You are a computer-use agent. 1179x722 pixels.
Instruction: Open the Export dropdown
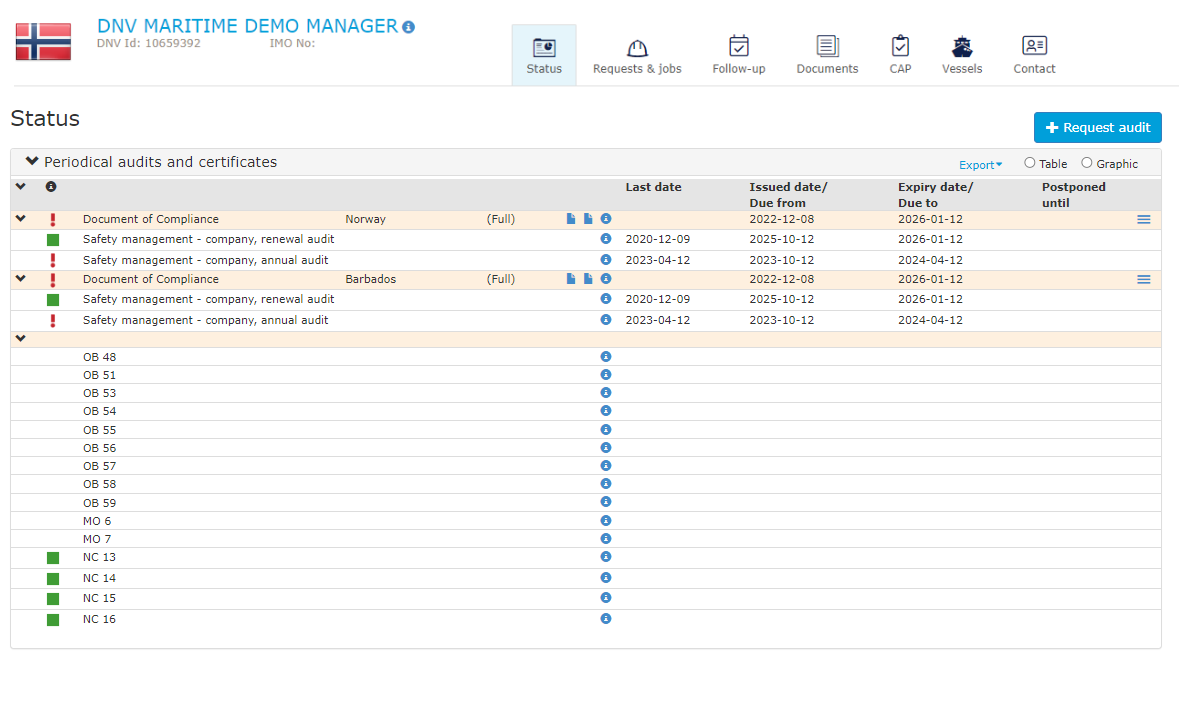(x=980, y=165)
